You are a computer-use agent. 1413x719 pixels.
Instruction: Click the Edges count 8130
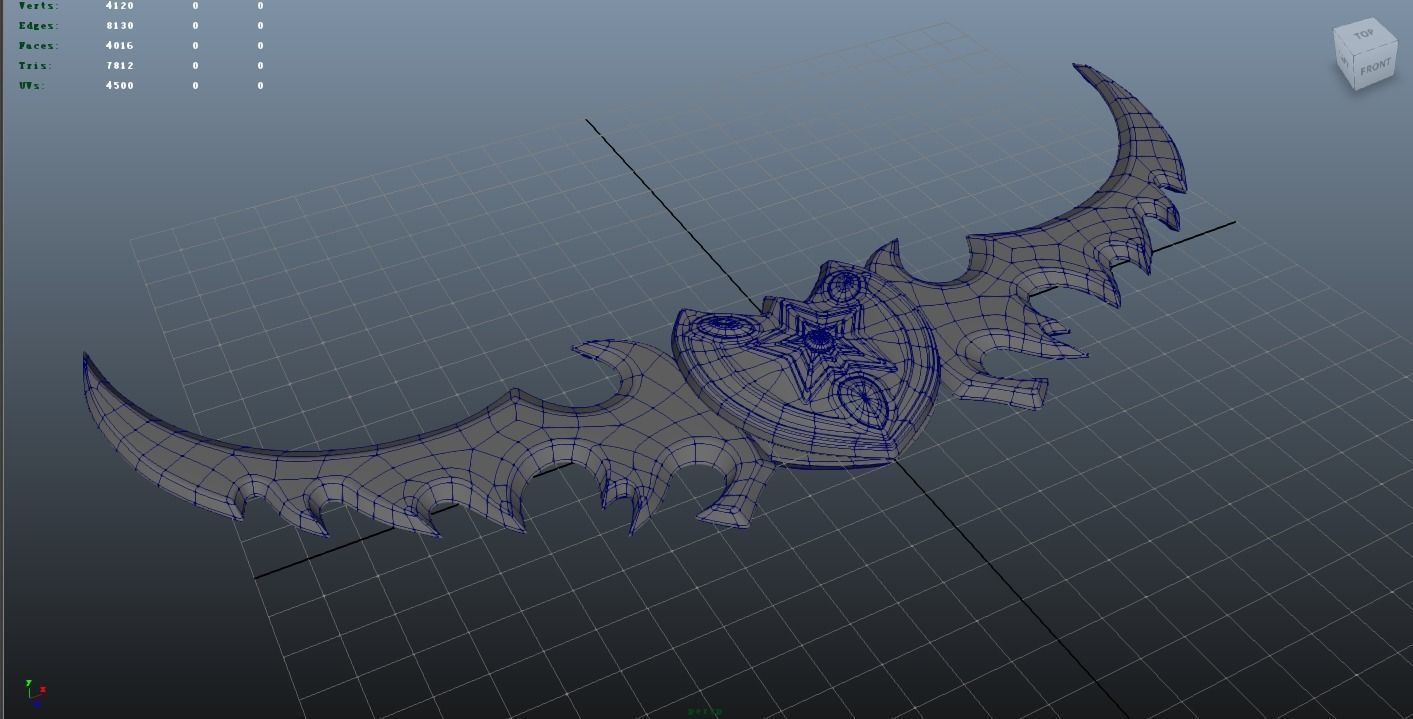click(120, 26)
